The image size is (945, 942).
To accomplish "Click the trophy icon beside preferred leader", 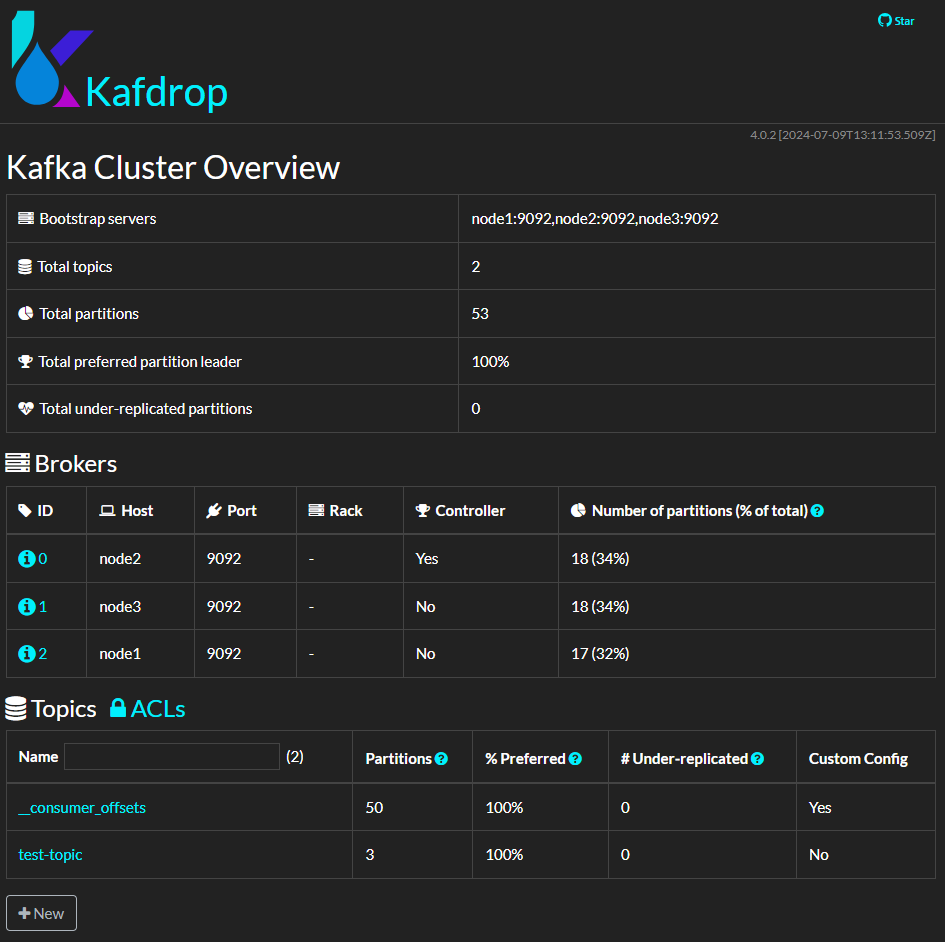I will point(25,362).
